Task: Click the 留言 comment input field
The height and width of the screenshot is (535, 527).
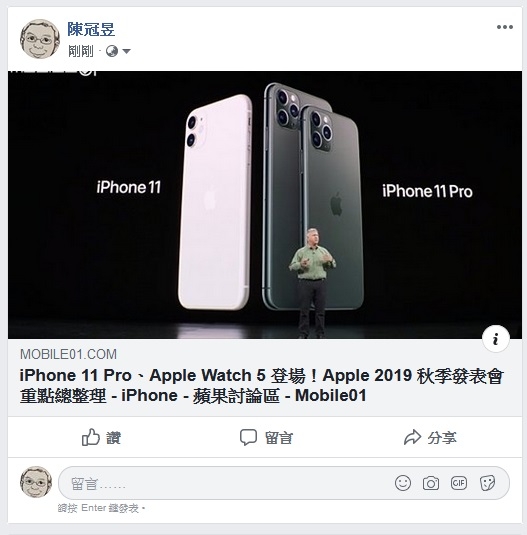Action: point(284,483)
